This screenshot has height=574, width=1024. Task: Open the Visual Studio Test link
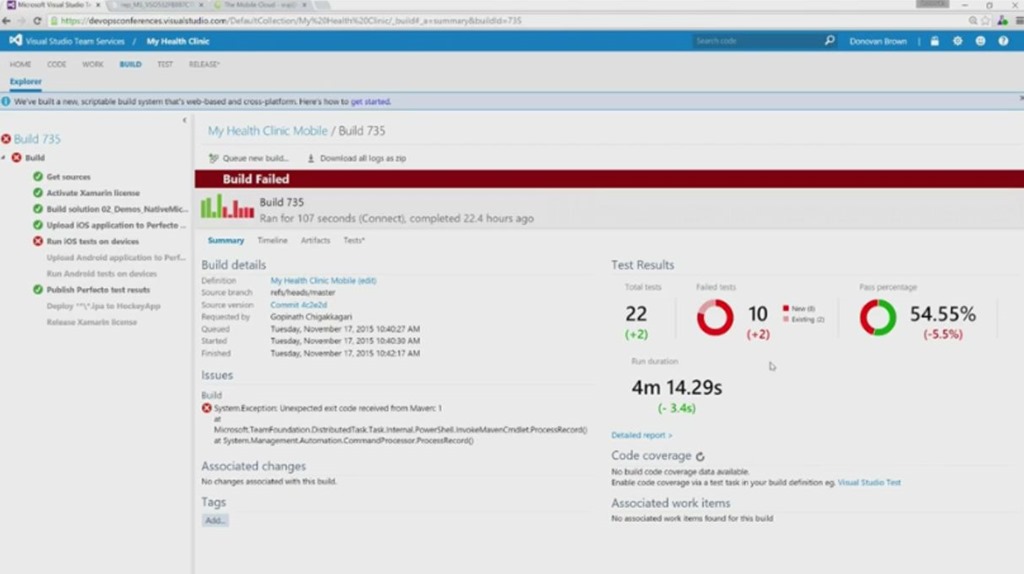(x=869, y=483)
